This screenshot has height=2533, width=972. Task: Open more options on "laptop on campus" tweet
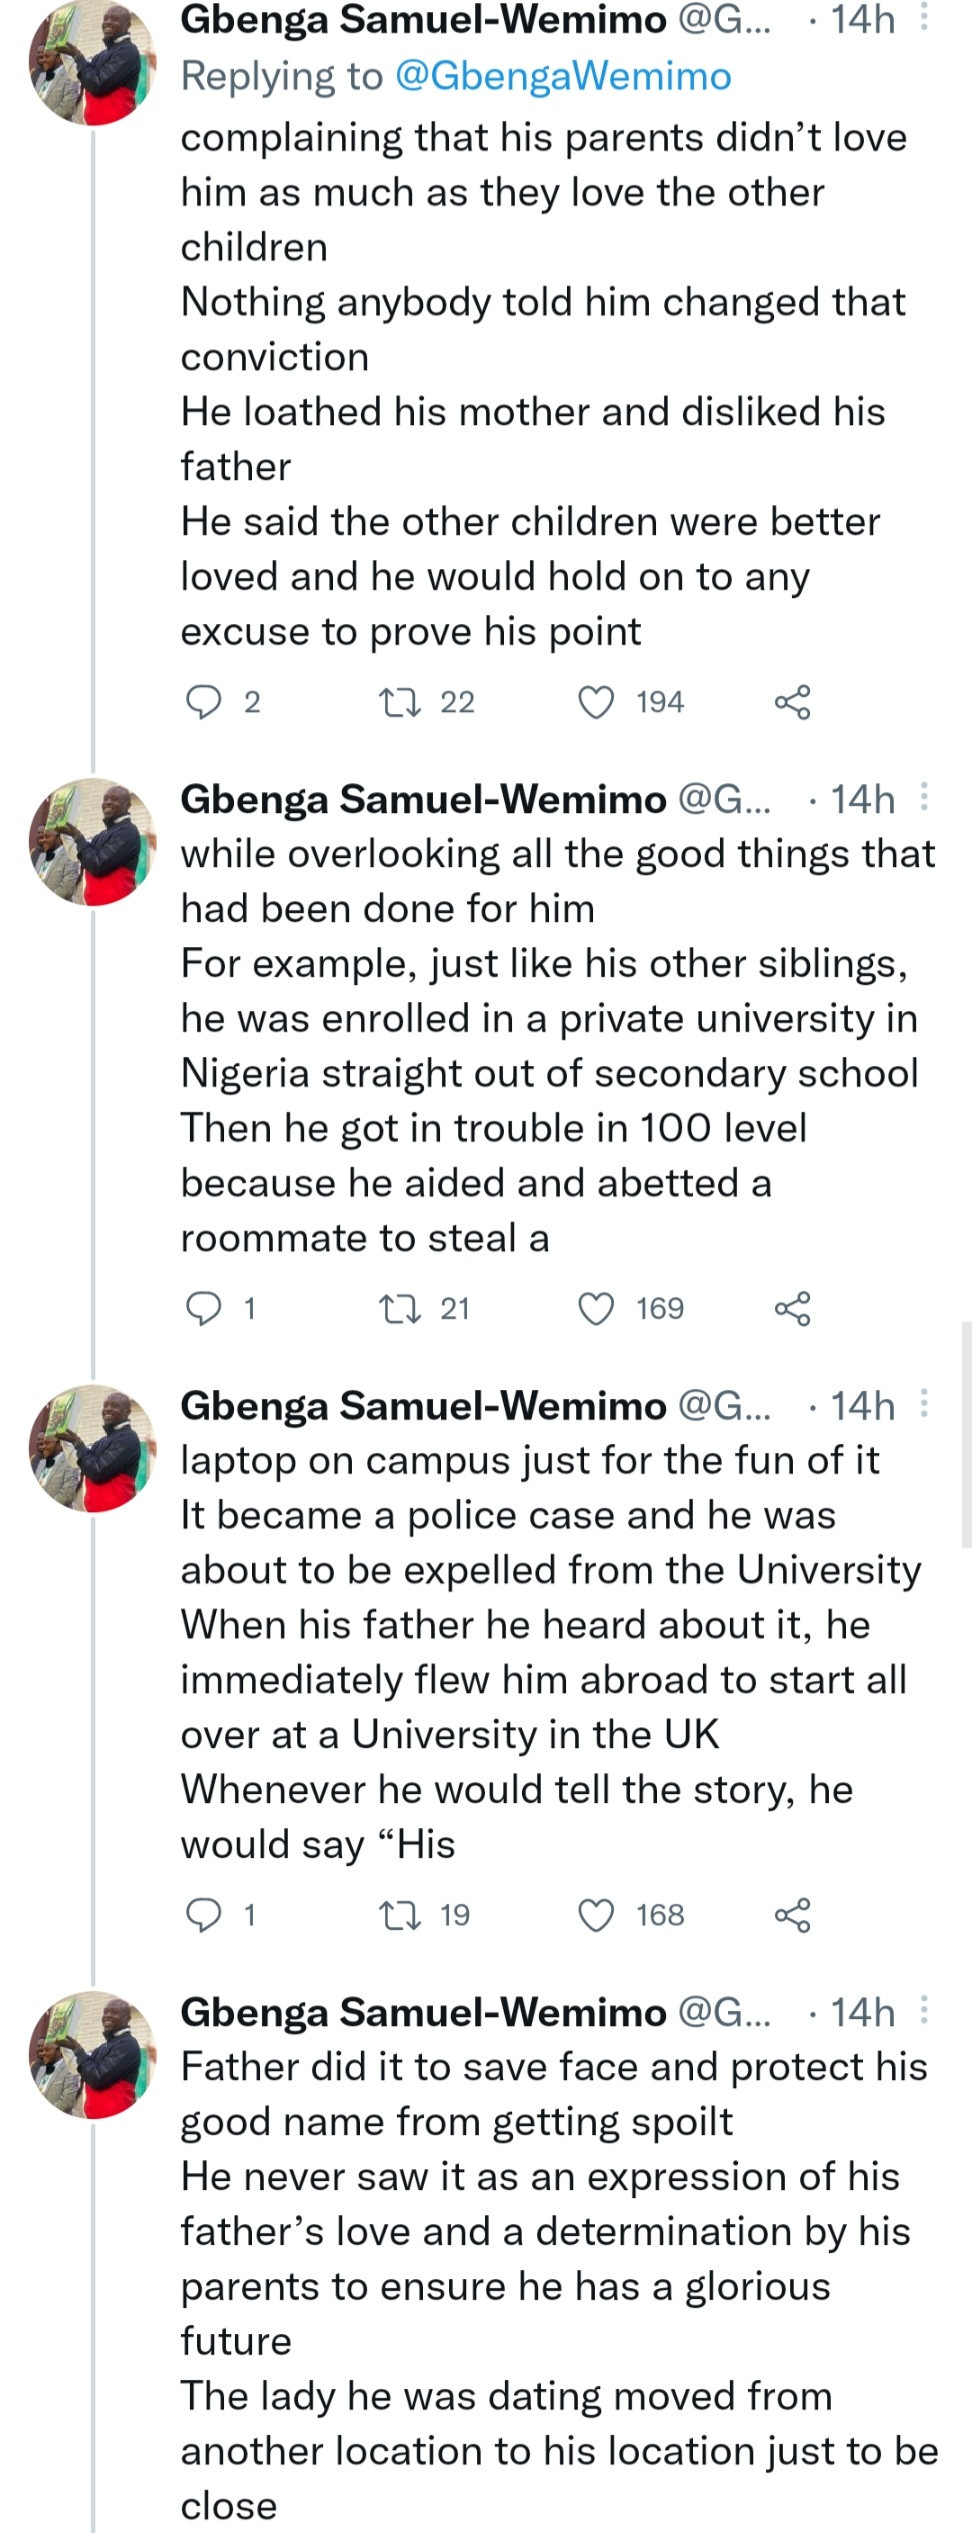point(924,1404)
